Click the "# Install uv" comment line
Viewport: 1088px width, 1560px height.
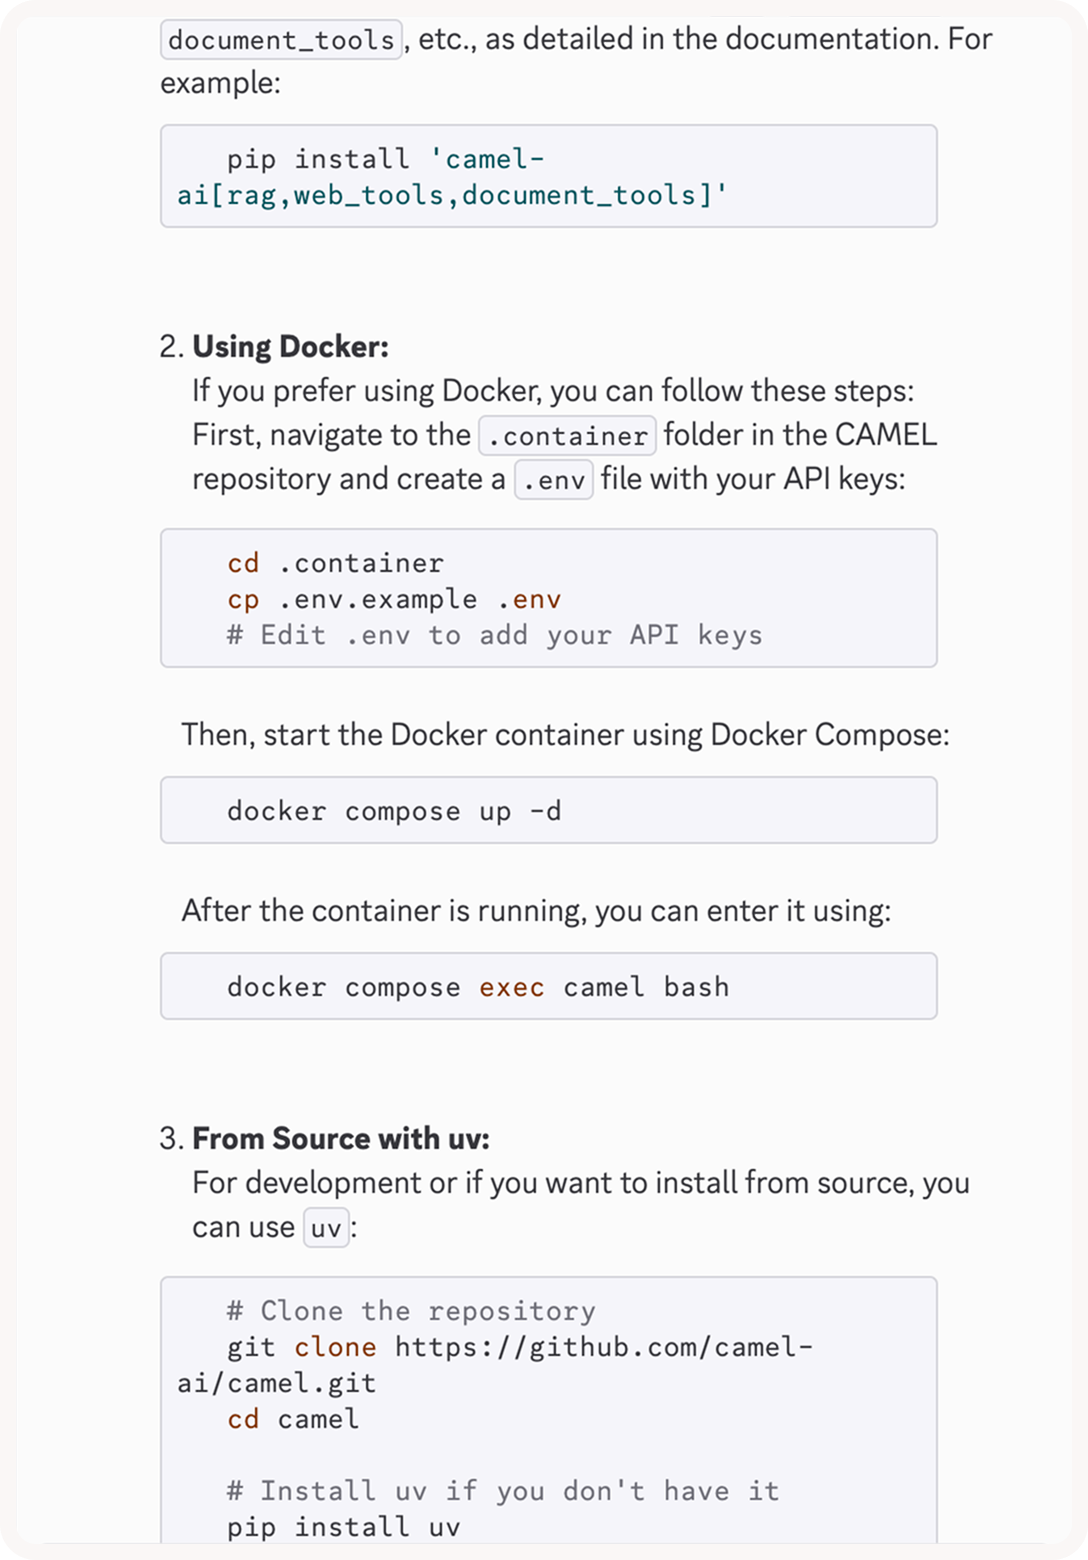click(502, 1491)
